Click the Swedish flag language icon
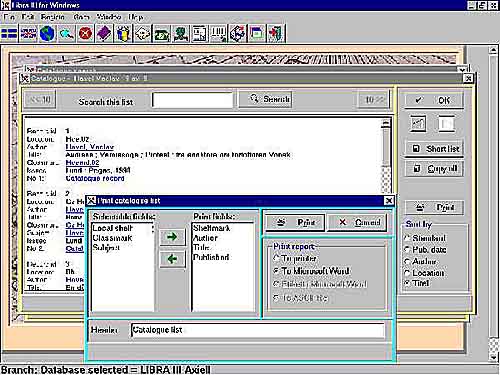 9,33
